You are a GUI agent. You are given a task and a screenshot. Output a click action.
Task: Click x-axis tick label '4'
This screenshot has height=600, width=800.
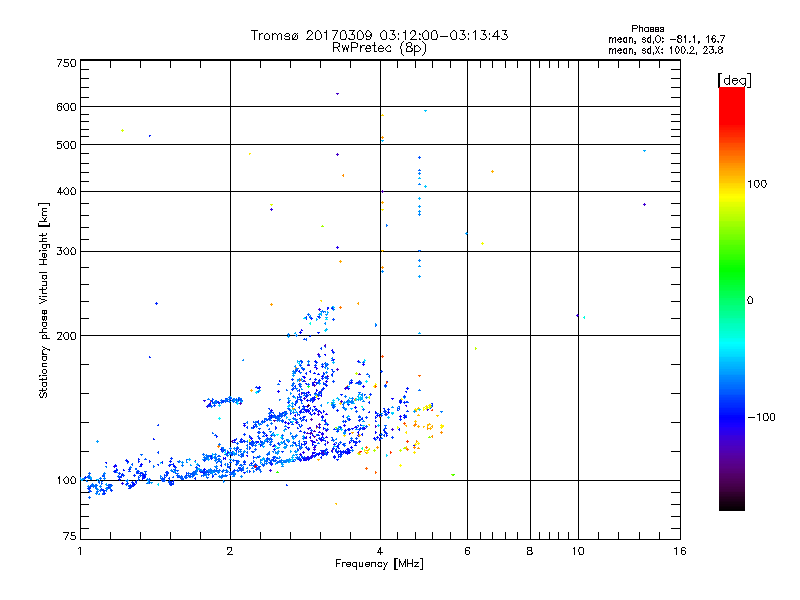(x=380, y=551)
